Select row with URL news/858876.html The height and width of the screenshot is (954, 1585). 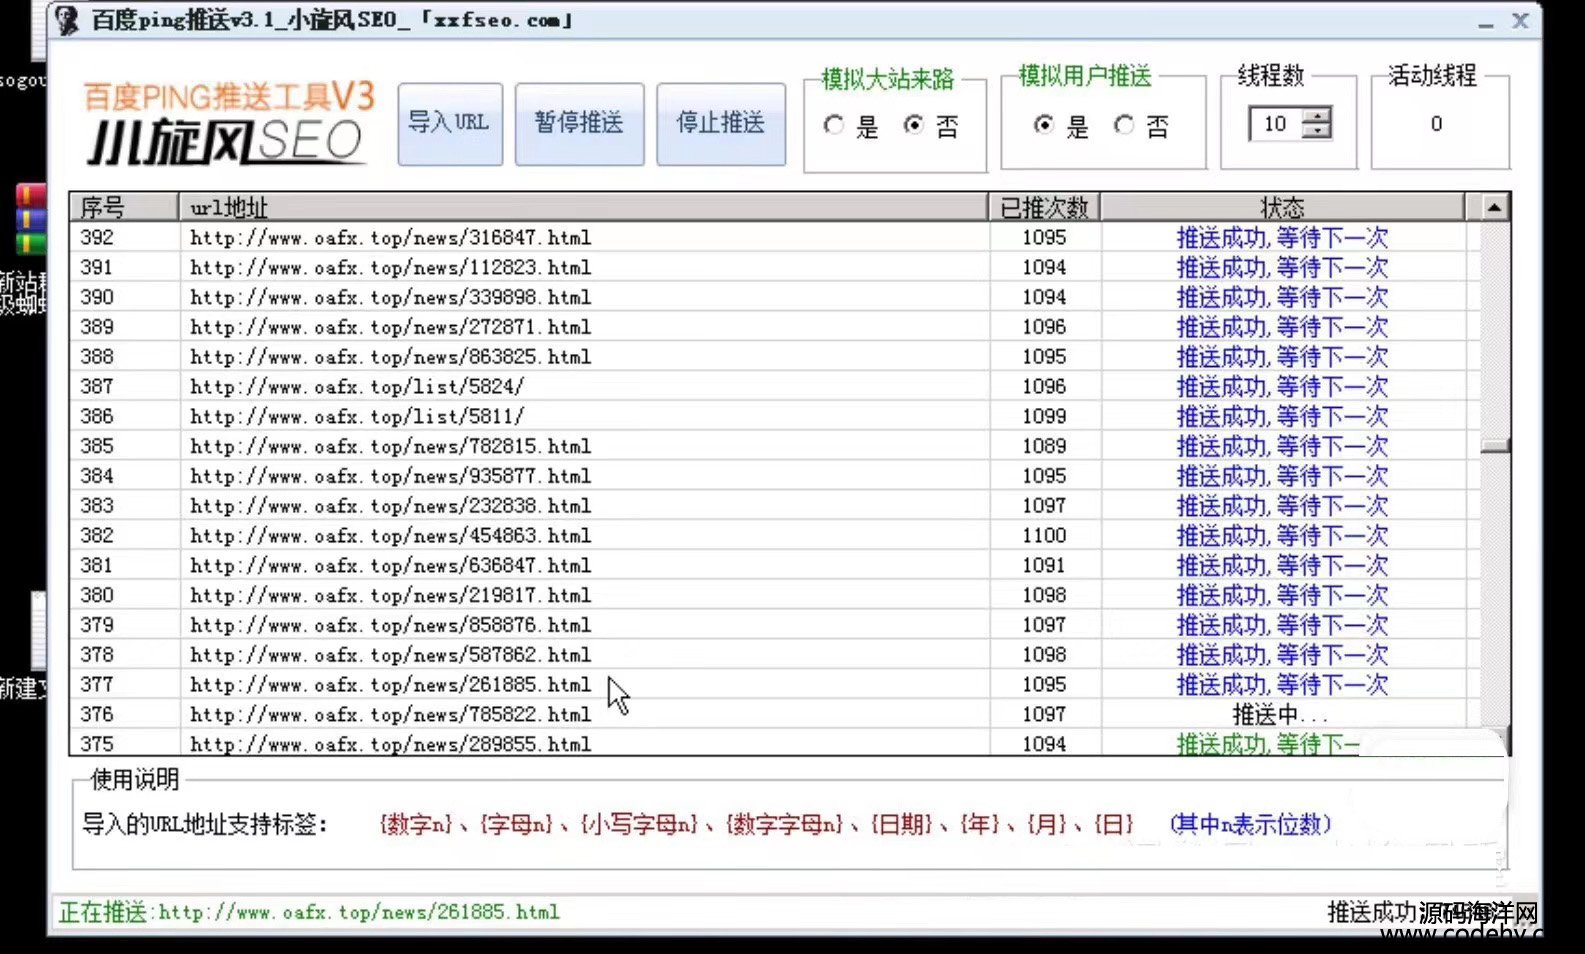point(775,626)
